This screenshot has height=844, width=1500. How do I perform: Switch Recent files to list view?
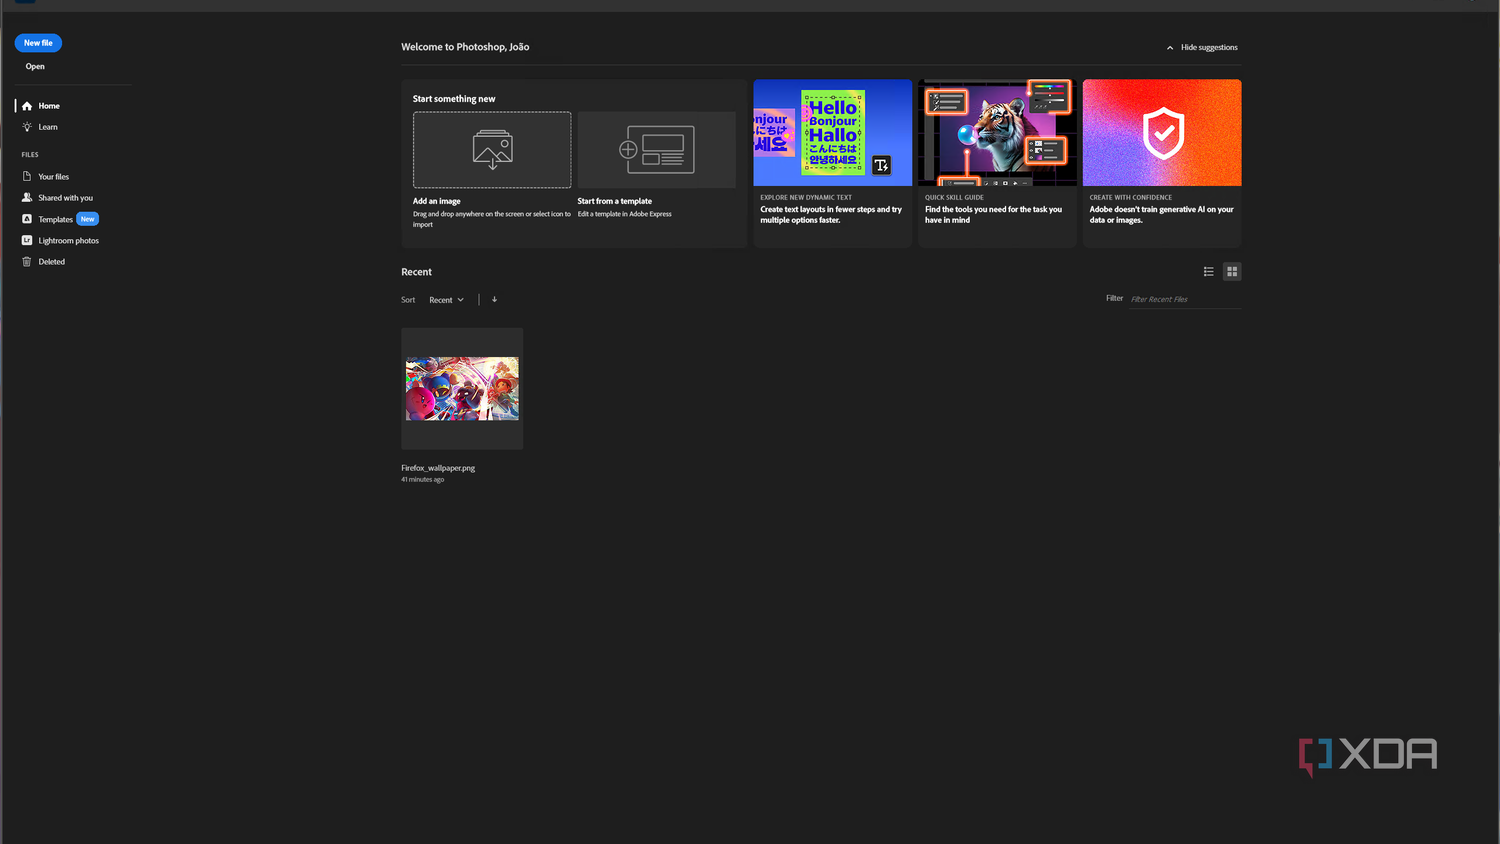tap(1208, 271)
